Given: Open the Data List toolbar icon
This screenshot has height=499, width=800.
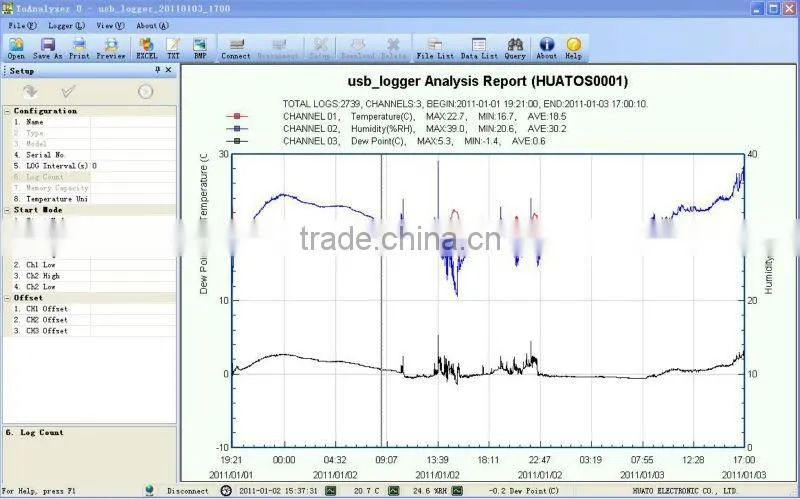Looking at the screenshot, I should pyautogui.click(x=479, y=44).
